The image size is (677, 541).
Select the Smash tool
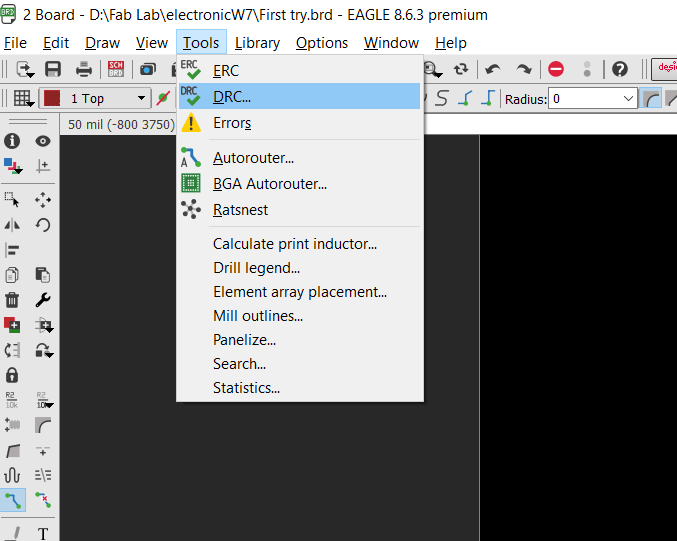pos(12,425)
